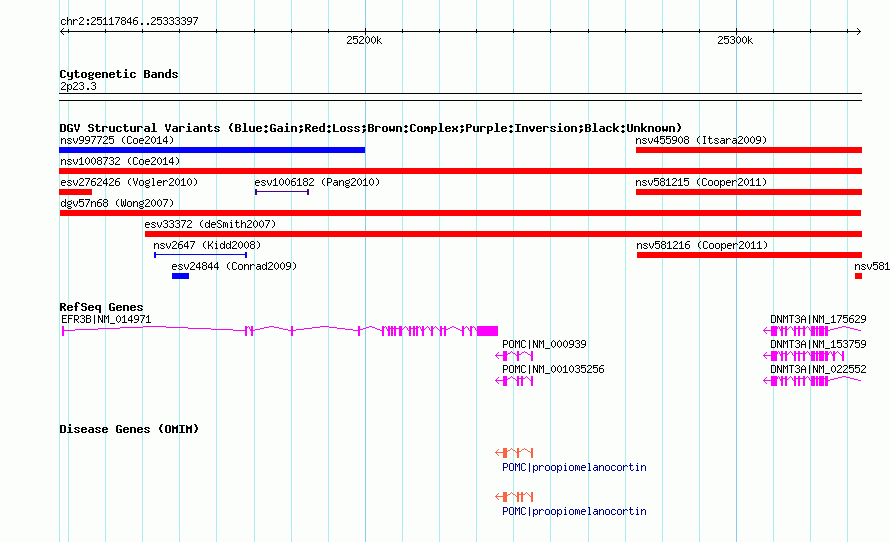Click the nsv2647 (Kidd2008) variant label
The image size is (890, 542).
(207, 245)
